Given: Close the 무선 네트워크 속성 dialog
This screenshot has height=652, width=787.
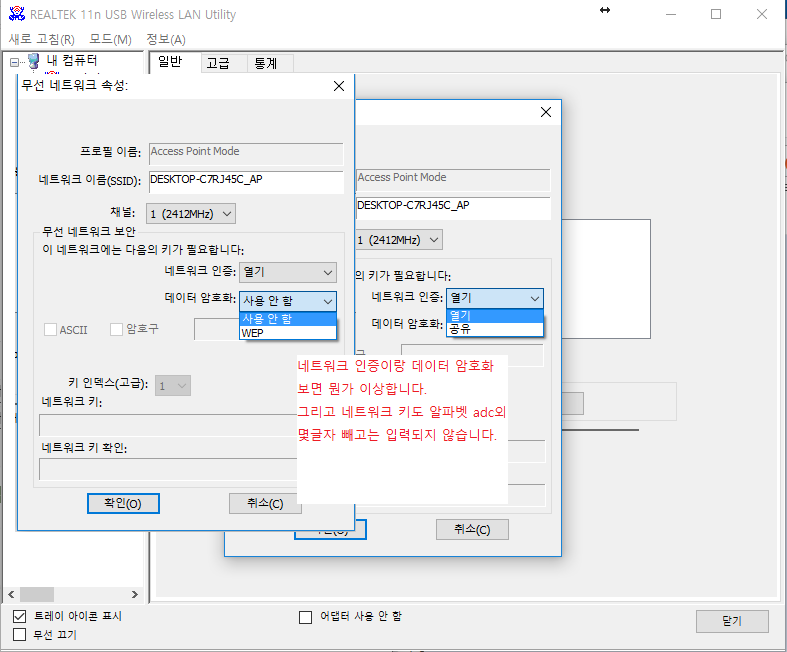Looking at the screenshot, I should coord(339,86).
